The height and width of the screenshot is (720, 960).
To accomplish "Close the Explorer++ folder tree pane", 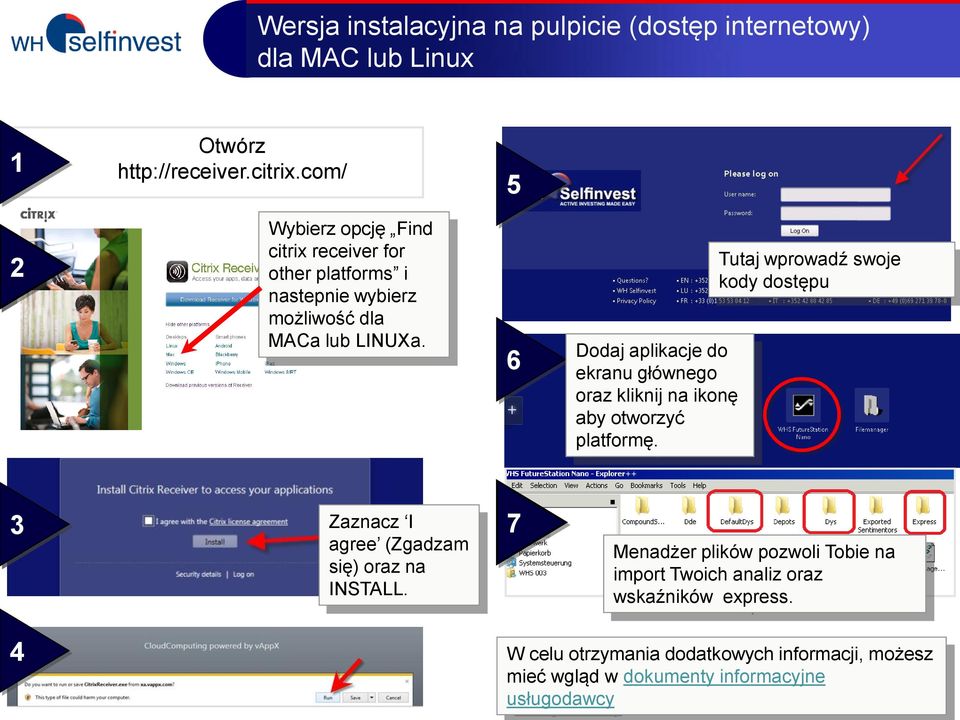I will coord(612,502).
